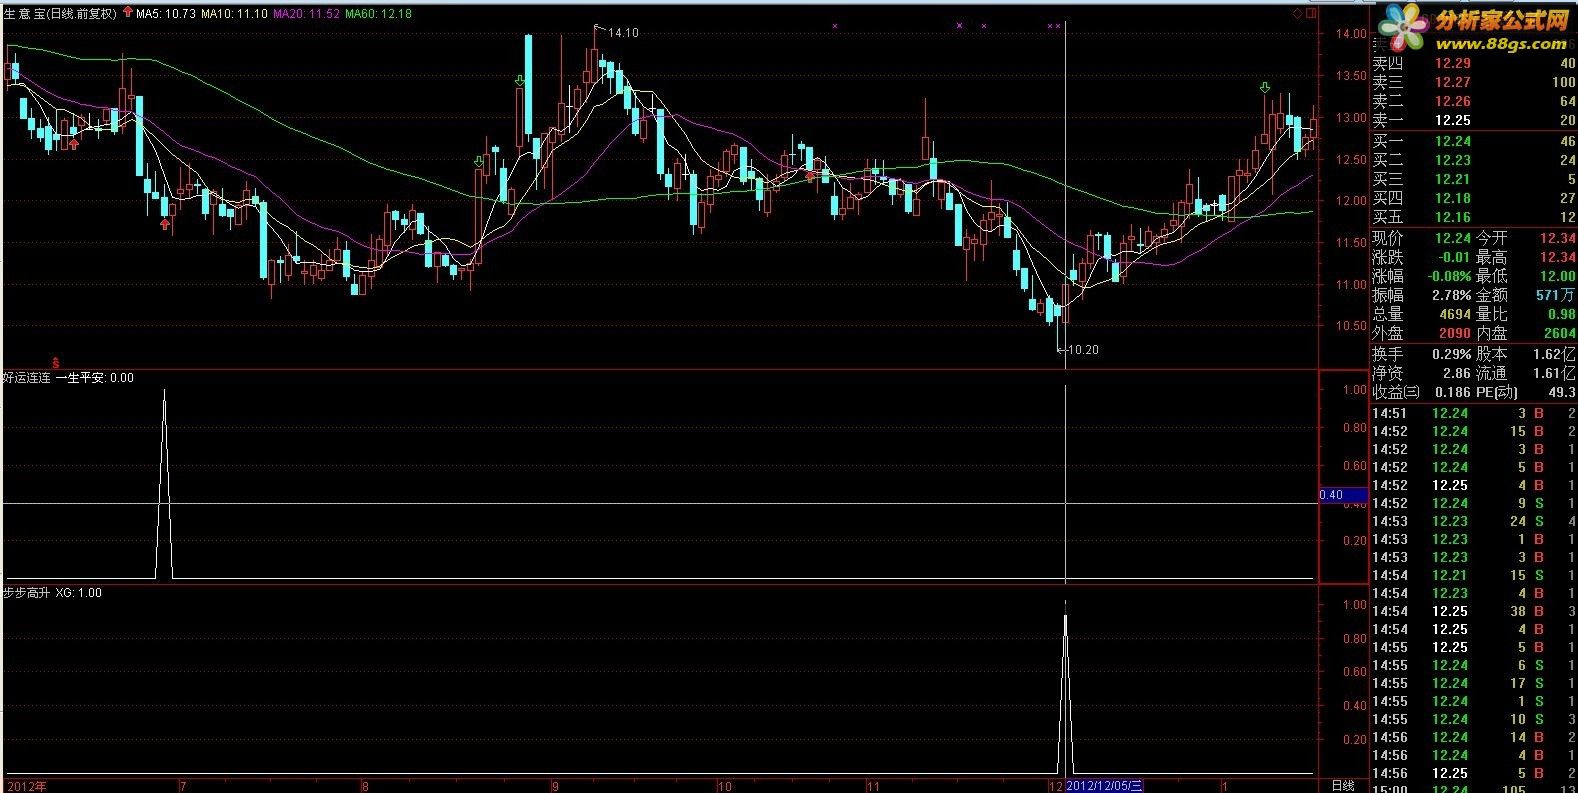Select the 卖二 12.26 order row
Viewport: 1578px width, 793px height.
1474,101
